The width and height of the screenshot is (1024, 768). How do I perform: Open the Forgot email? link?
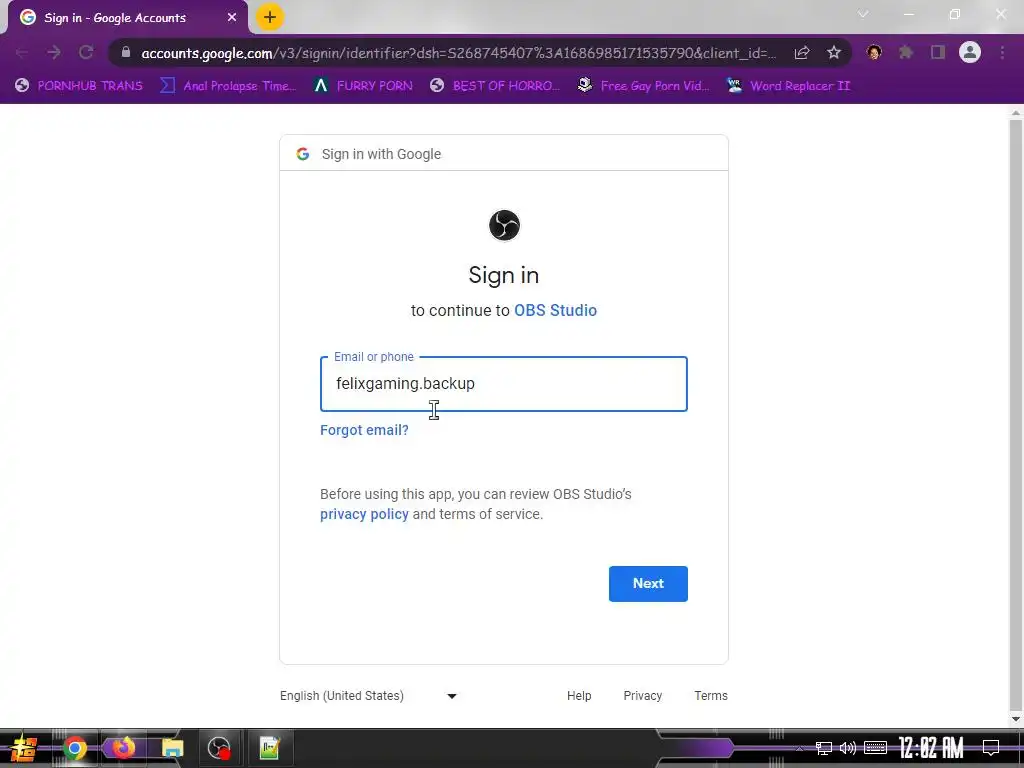(364, 430)
